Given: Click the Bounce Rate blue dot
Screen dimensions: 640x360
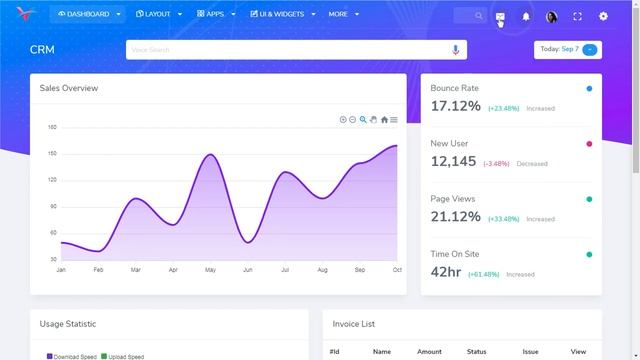Looking at the screenshot, I should point(589,89).
